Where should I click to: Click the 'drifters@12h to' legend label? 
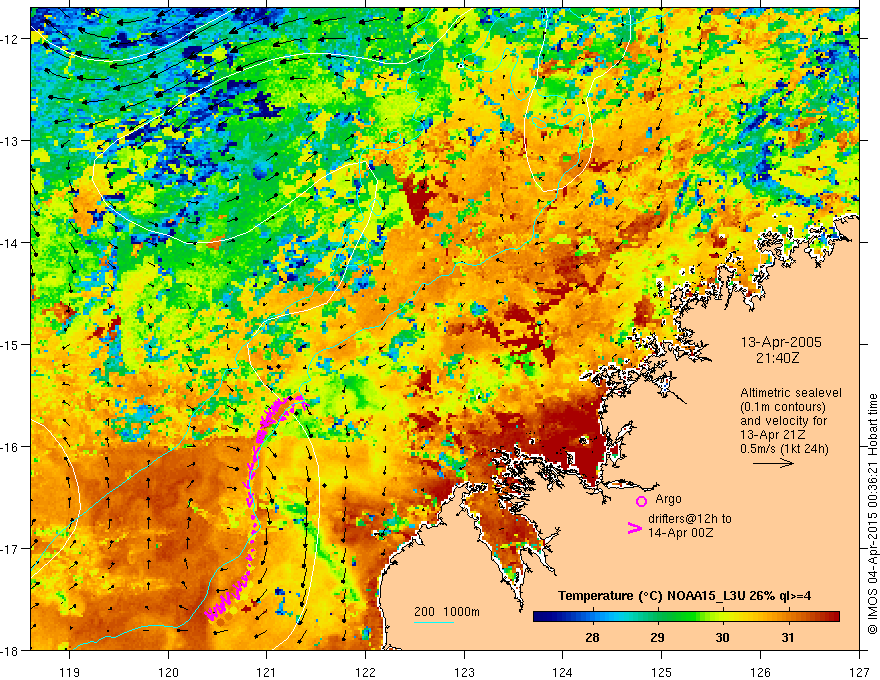tap(690, 519)
